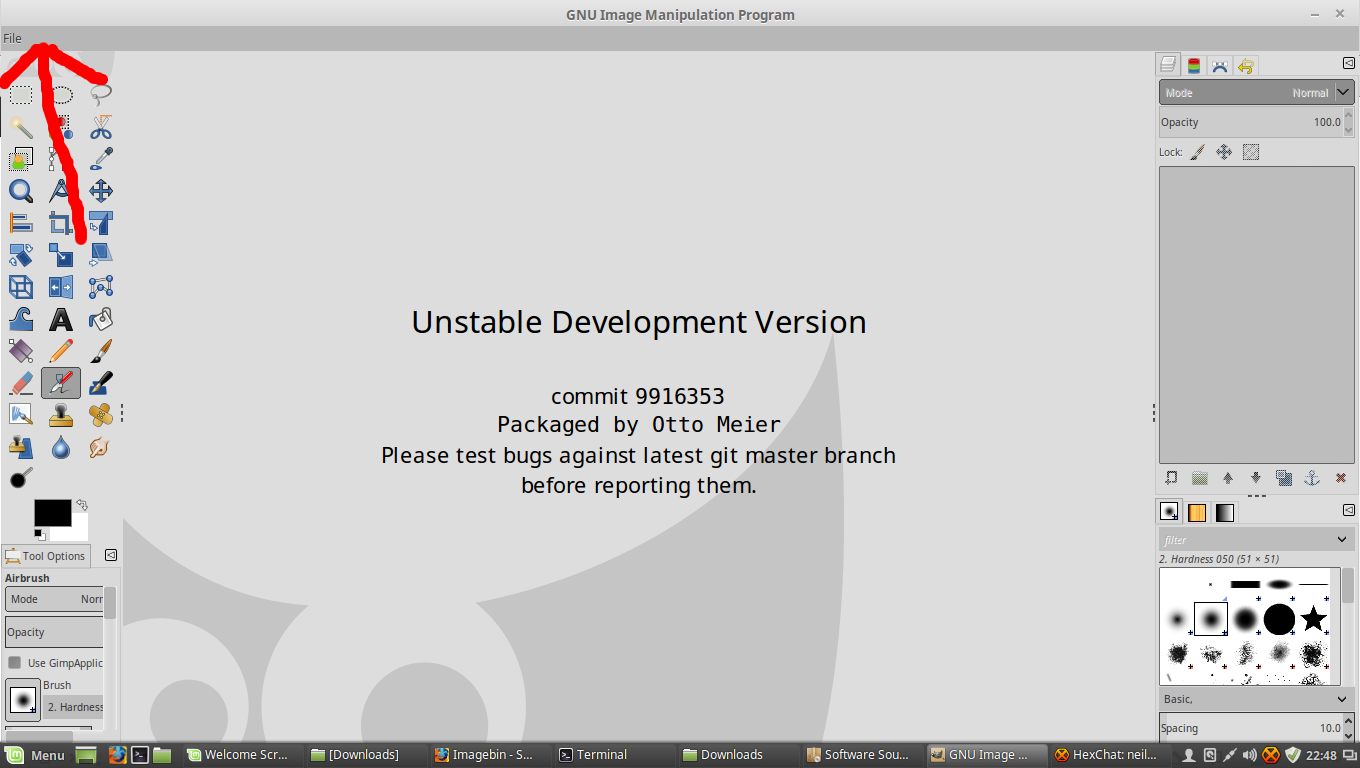Viewport: 1360px width, 768px height.
Task: Select the Blur/Sharpen droplet tool
Action: click(x=61, y=447)
